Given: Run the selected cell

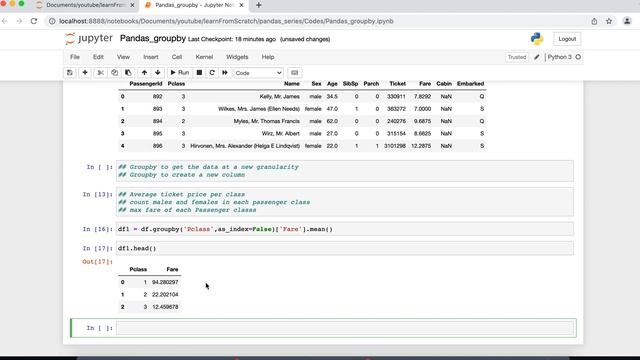Looking at the screenshot, I should click(180, 73).
